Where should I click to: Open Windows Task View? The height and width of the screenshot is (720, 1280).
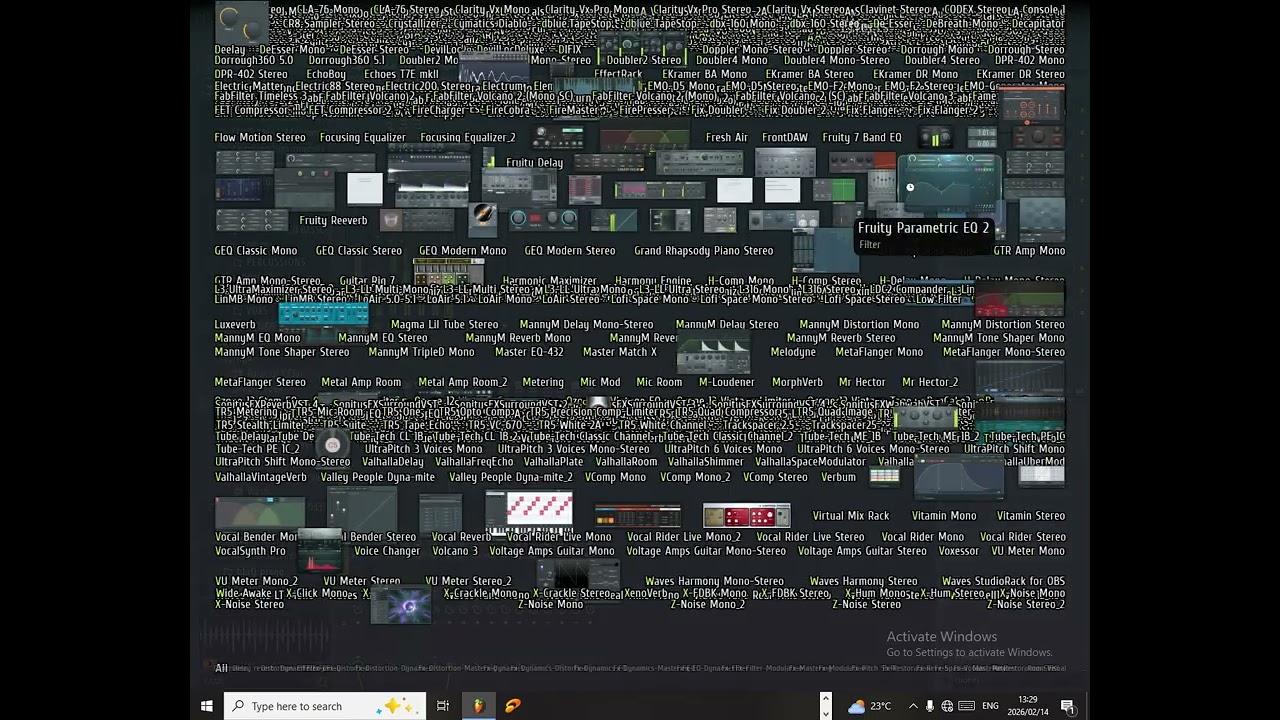[443, 706]
